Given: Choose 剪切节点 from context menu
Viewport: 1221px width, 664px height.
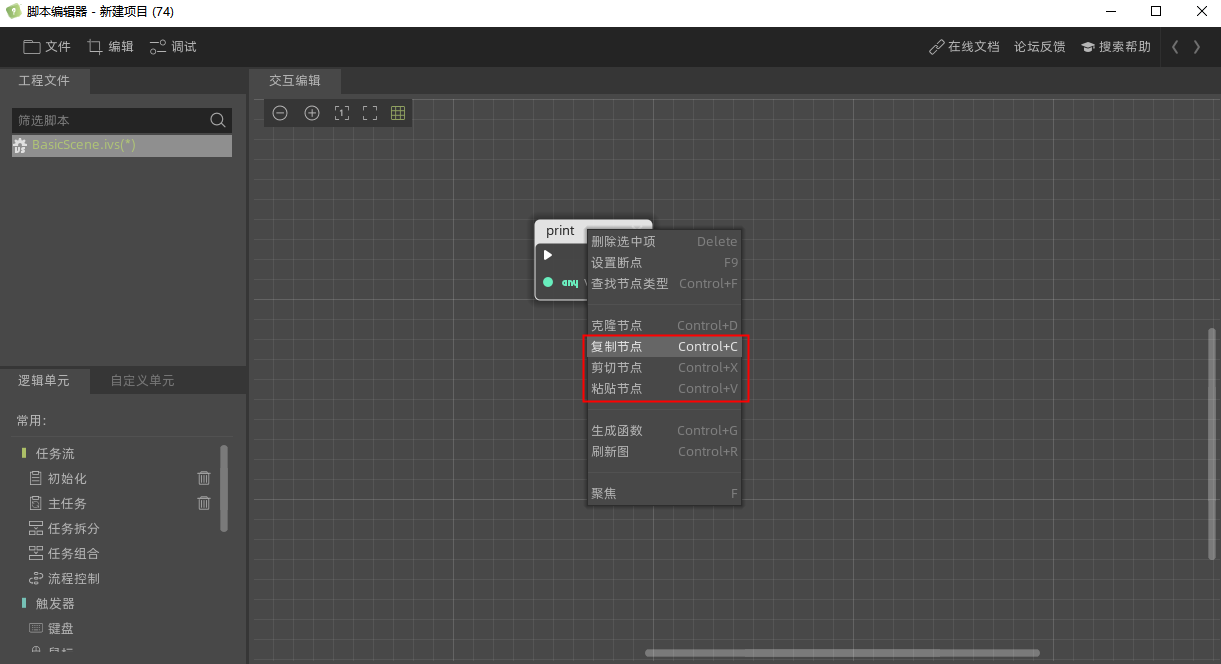Looking at the screenshot, I should [x=664, y=367].
